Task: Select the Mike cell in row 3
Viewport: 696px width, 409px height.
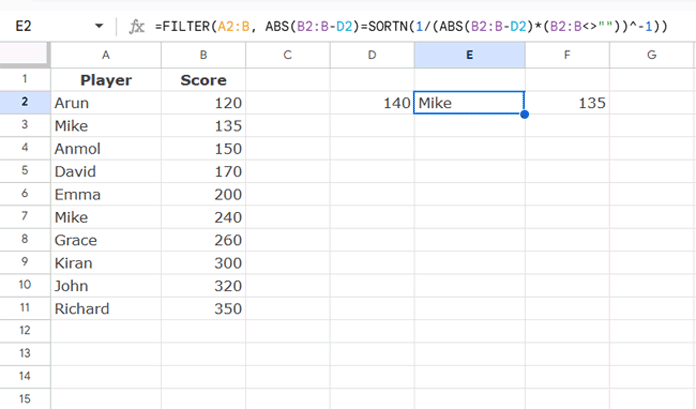Action: pyautogui.click(x=106, y=126)
